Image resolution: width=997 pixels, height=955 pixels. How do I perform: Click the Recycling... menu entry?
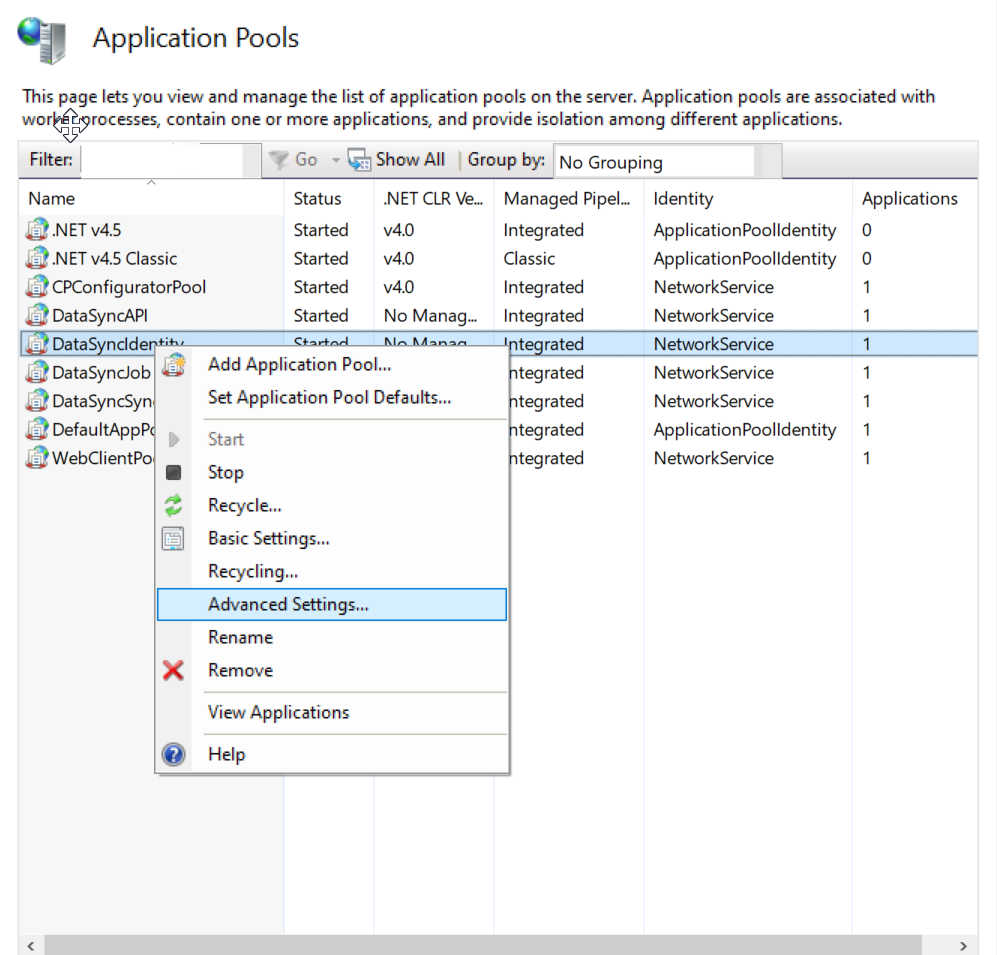pos(252,572)
